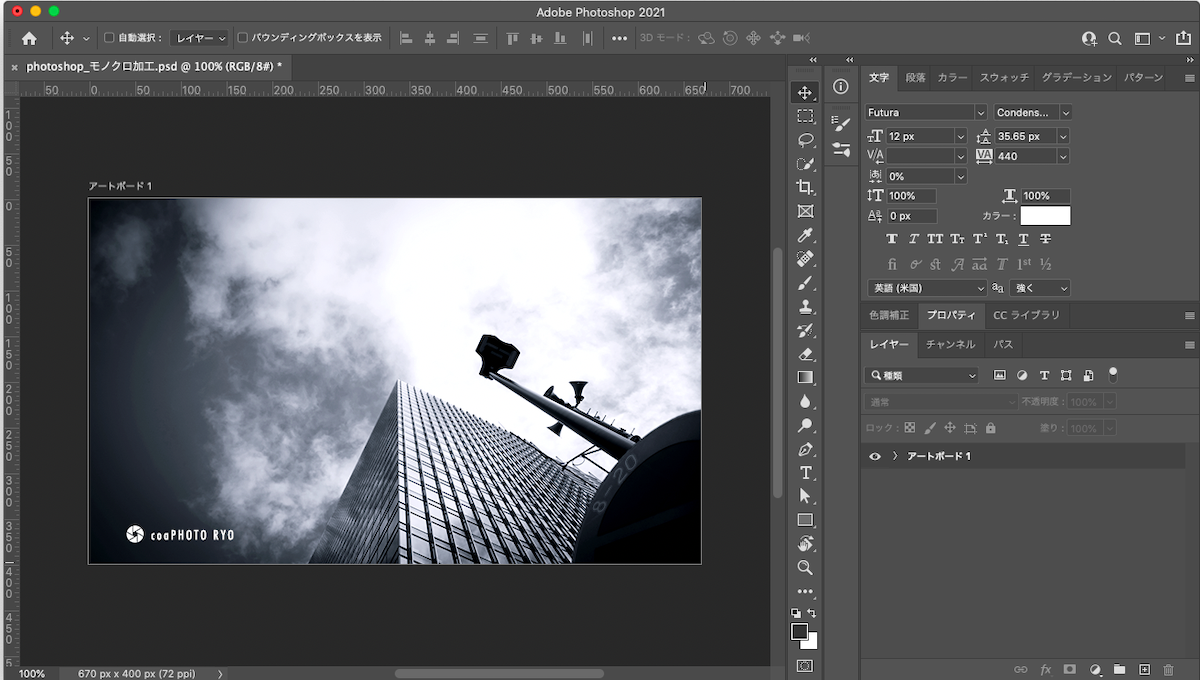Click the Delete layer trash icon
Image resolution: width=1200 pixels, height=680 pixels.
1168,669
